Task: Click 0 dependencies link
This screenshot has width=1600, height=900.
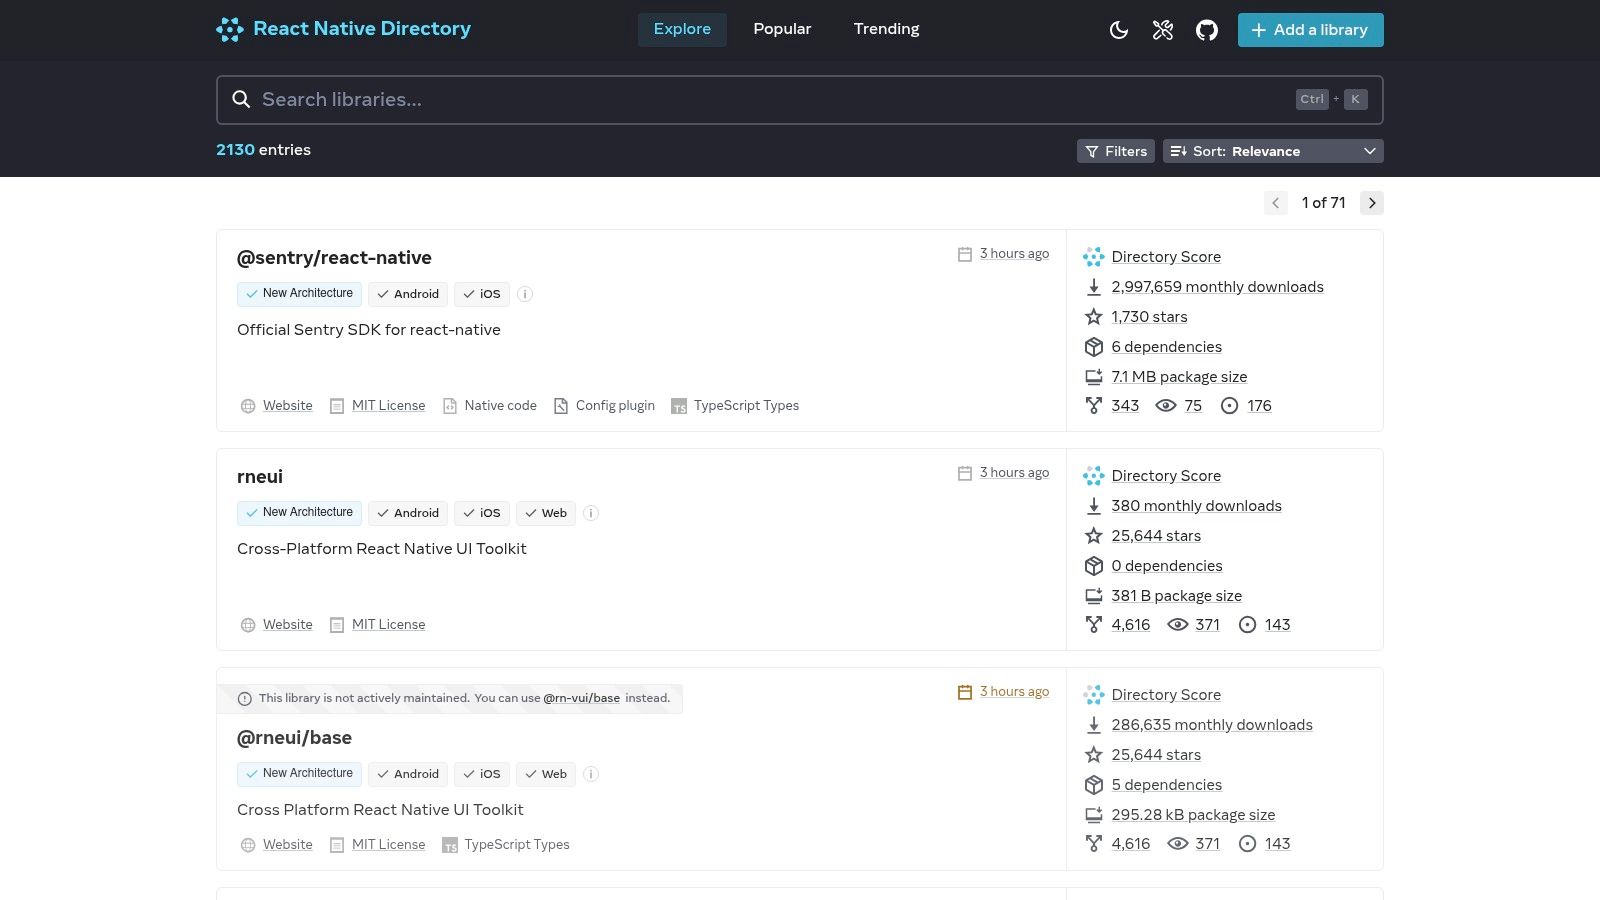Action: point(1167,566)
